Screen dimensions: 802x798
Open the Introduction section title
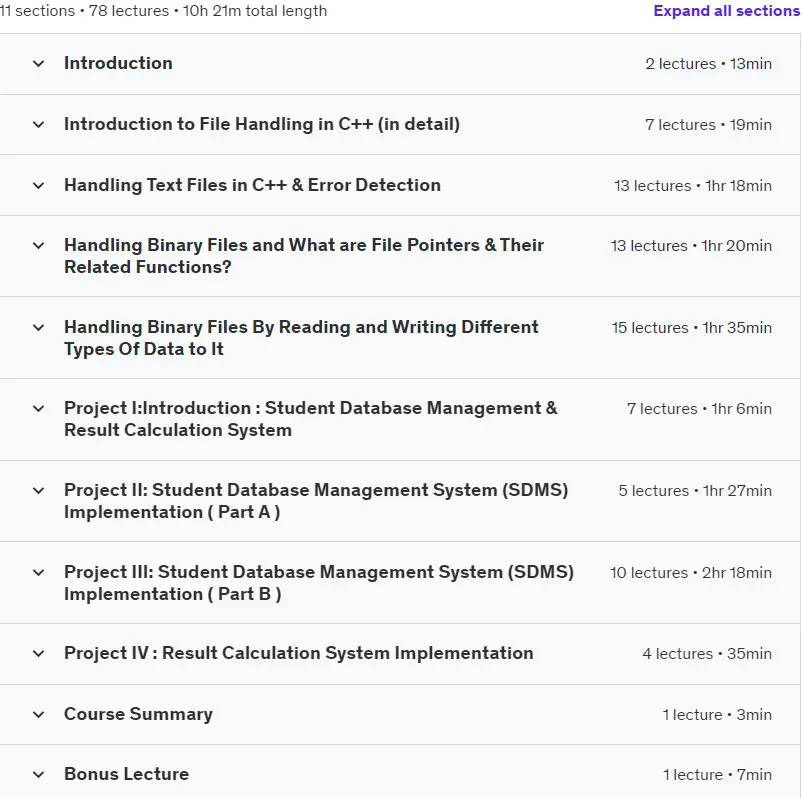click(118, 63)
